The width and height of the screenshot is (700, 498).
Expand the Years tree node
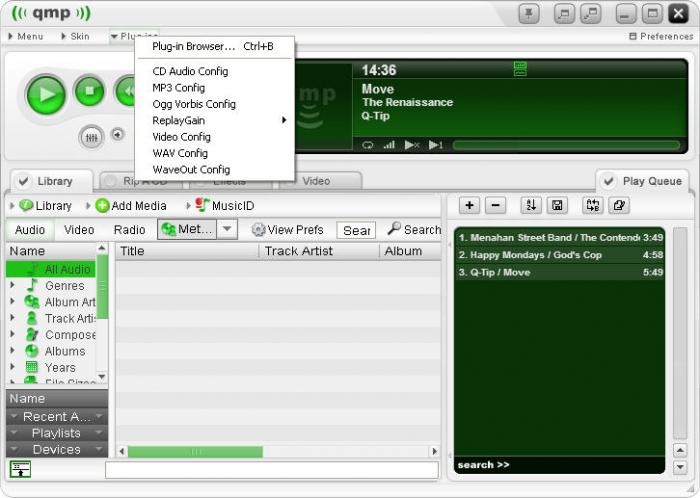(12, 367)
